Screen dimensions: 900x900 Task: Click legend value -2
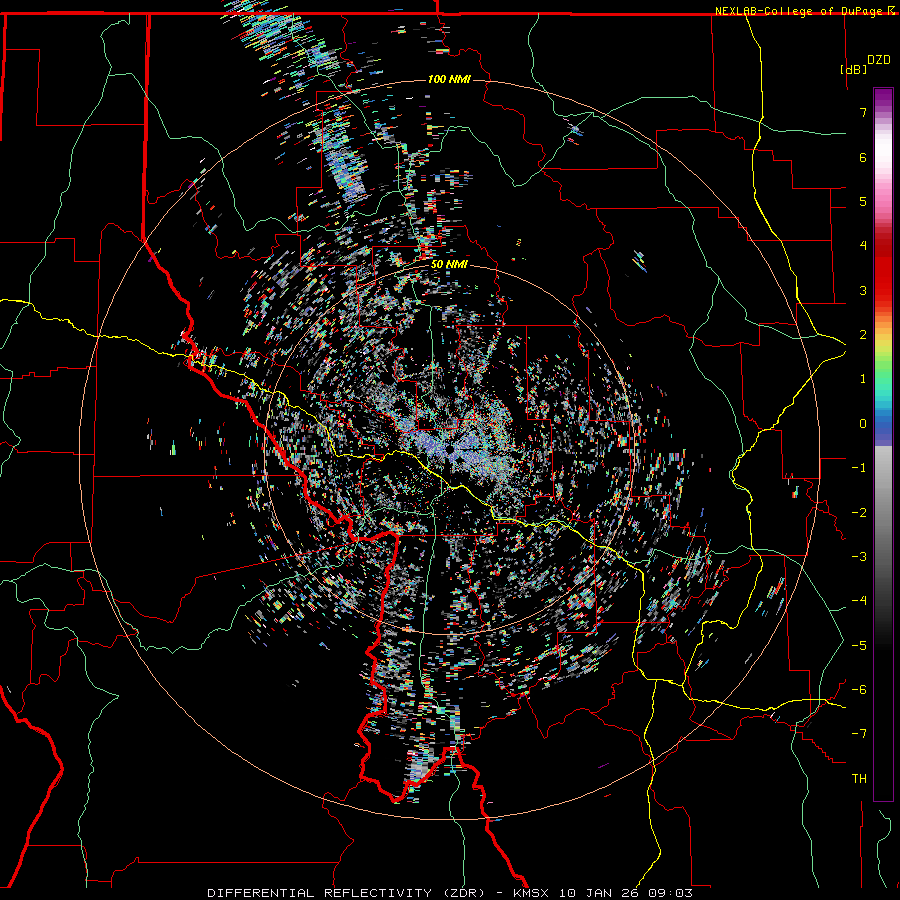click(x=859, y=512)
